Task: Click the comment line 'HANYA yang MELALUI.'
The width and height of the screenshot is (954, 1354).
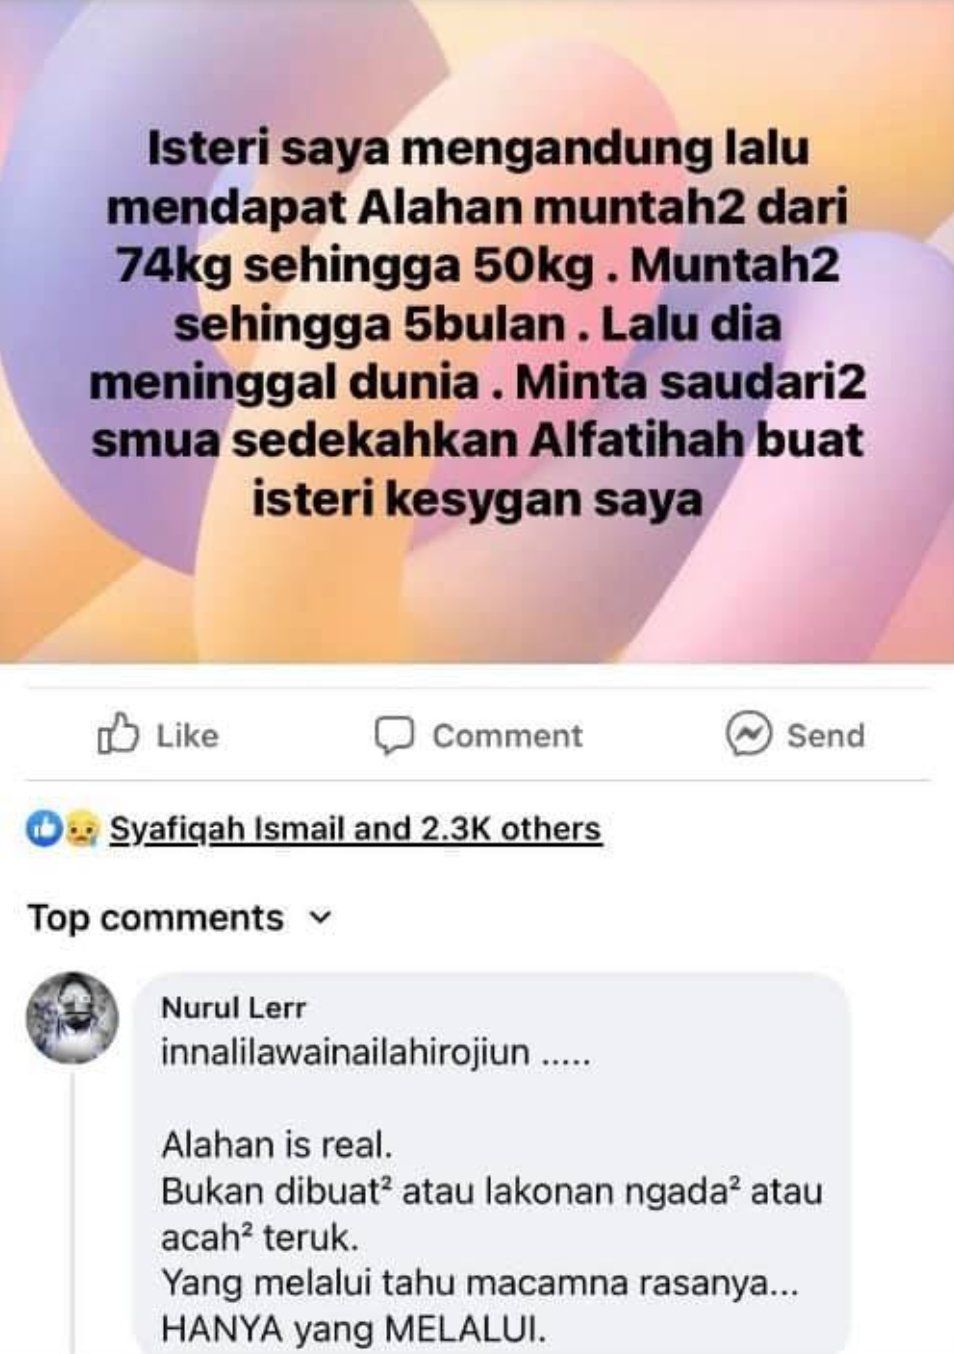Action: pyautogui.click(x=354, y=1329)
